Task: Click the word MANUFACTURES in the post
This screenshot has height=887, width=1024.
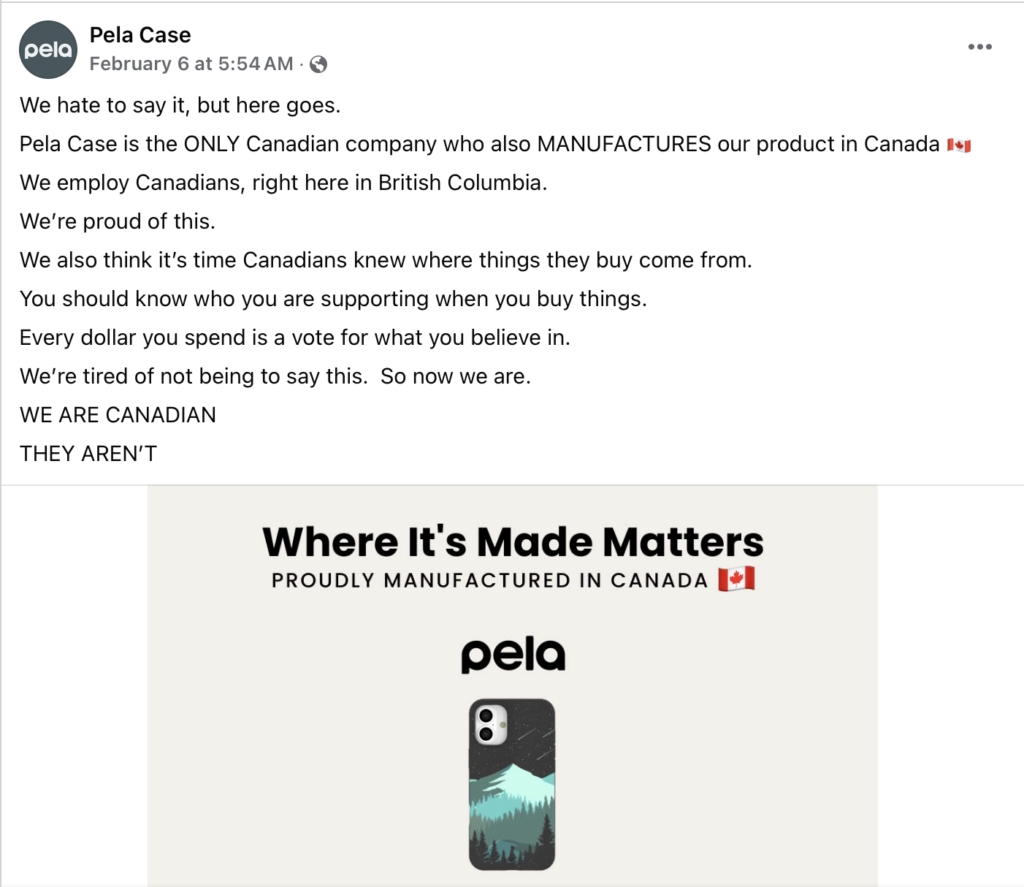Action: point(624,144)
